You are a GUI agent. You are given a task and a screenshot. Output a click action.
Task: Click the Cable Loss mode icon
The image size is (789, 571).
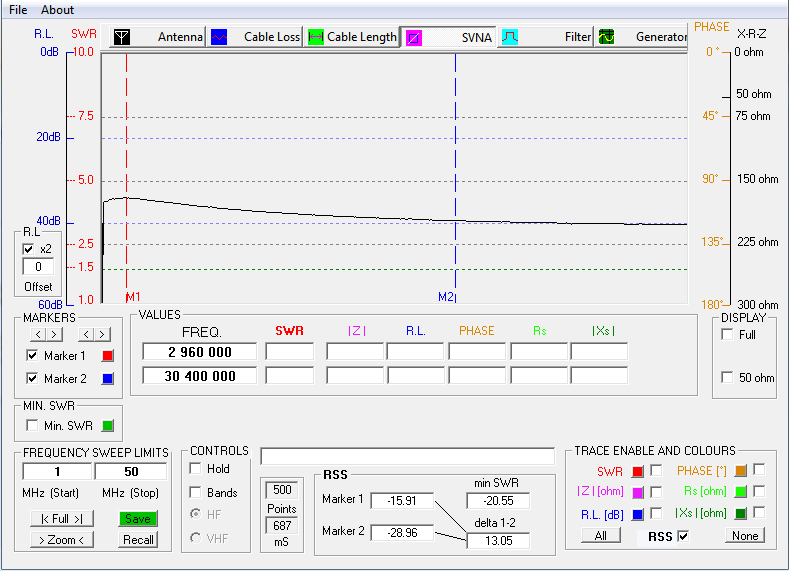click(218, 37)
